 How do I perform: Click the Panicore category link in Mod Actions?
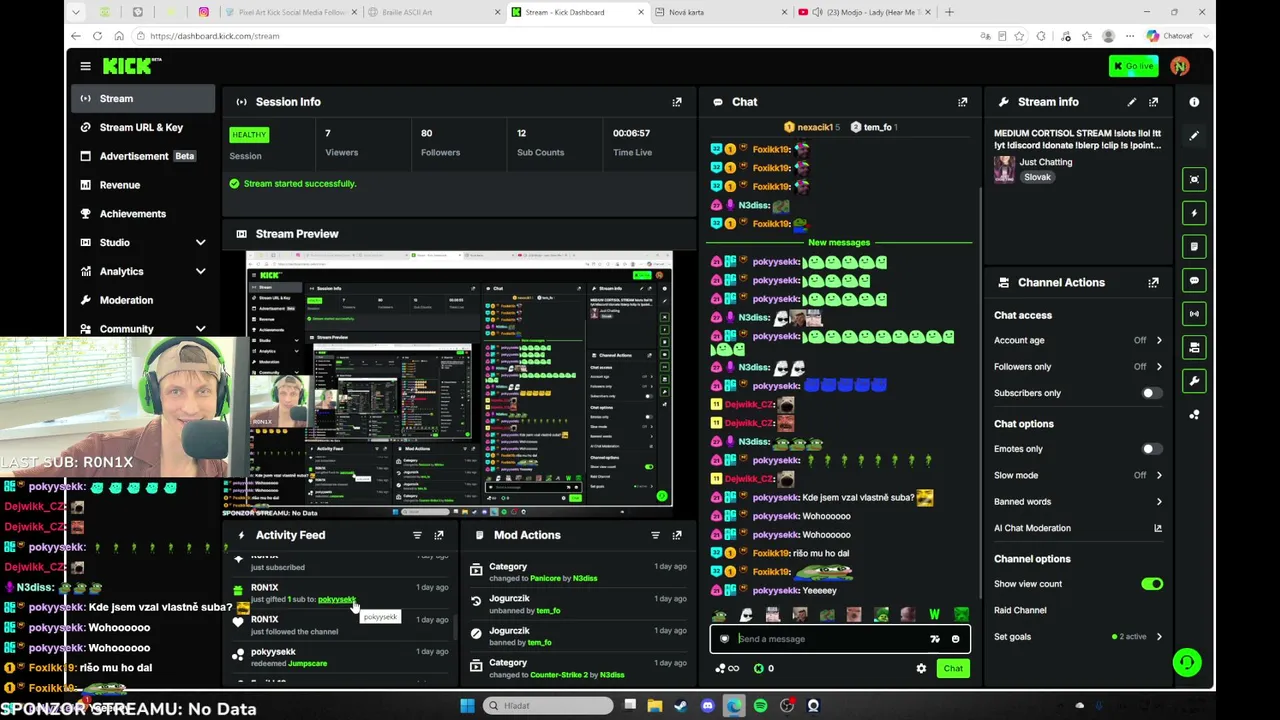(545, 578)
